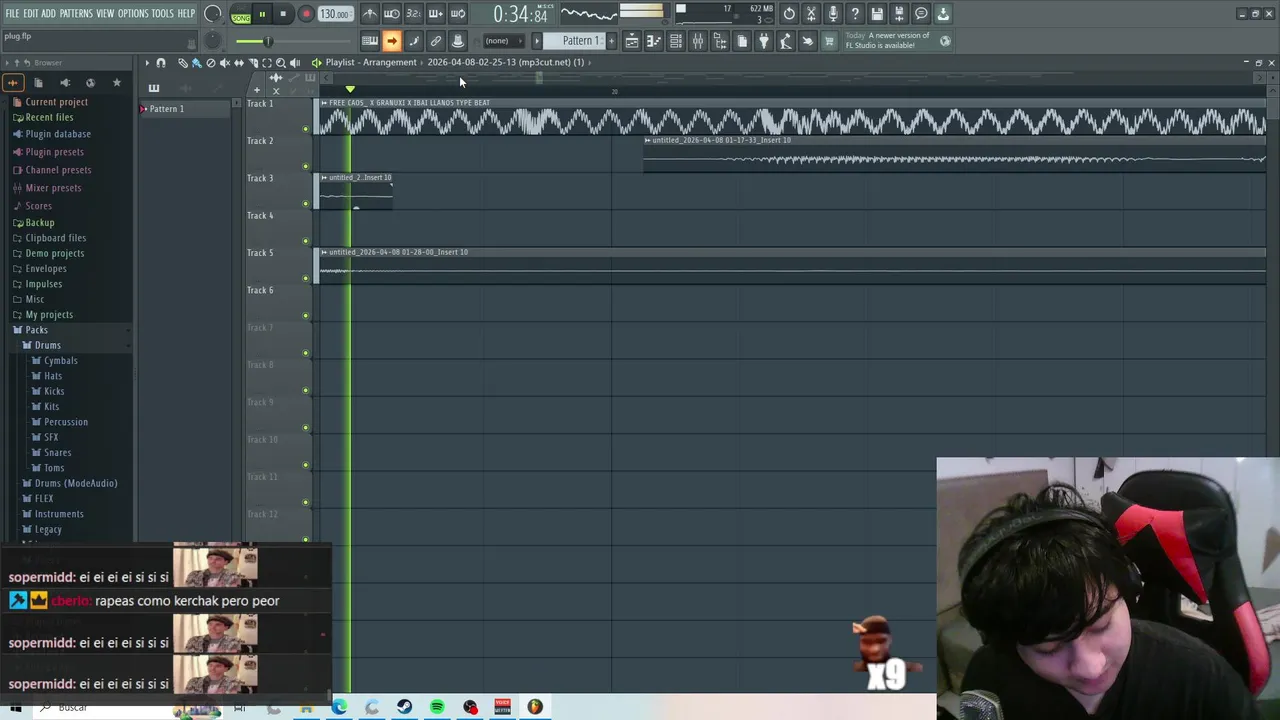Open the Playlist view button
This screenshot has height=720, width=1280.
click(632, 41)
